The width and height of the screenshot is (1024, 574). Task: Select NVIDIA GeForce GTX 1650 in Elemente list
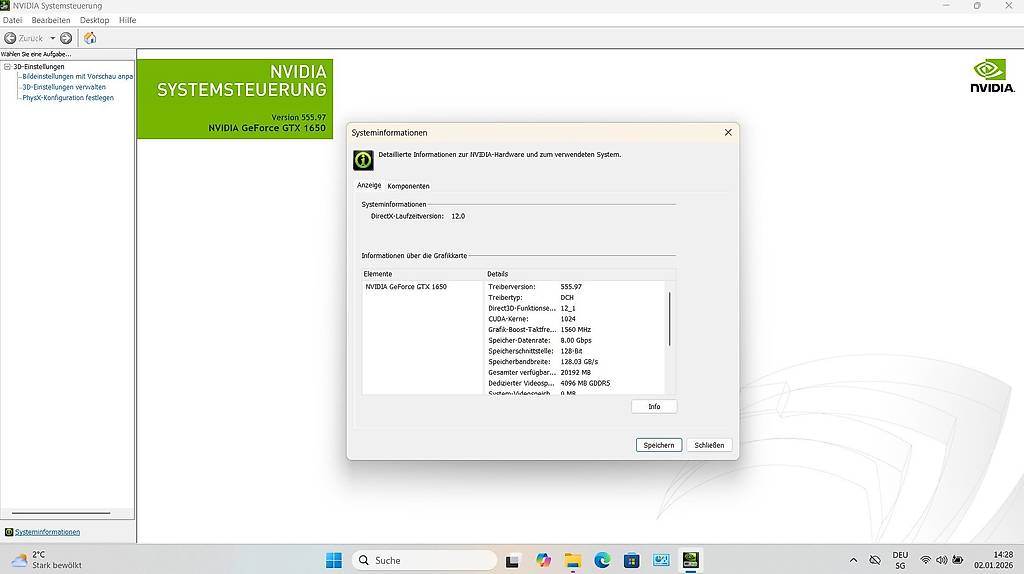point(406,287)
